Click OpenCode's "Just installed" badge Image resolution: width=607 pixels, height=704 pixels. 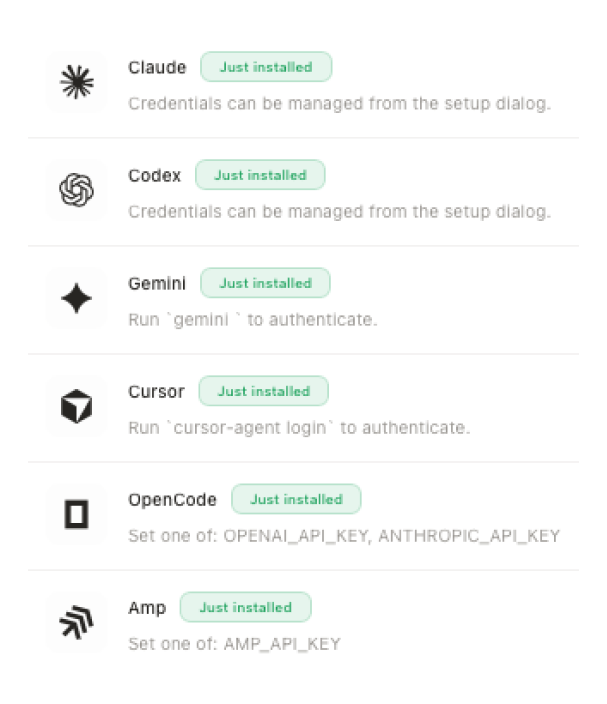[296, 499]
